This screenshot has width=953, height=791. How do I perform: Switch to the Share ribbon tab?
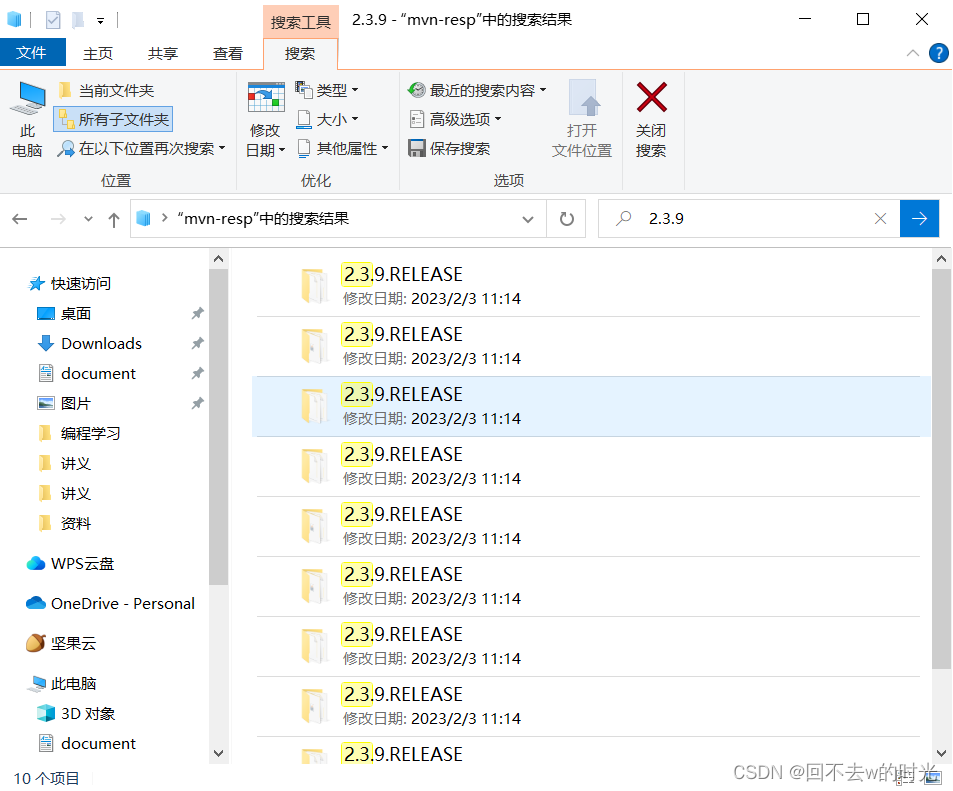(163, 54)
